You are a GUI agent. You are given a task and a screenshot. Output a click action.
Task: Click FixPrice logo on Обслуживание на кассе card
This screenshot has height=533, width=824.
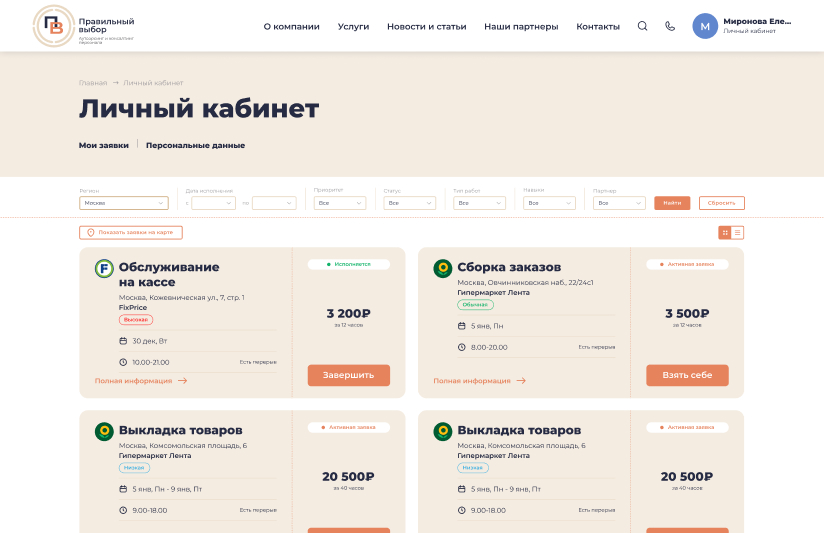[104, 268]
